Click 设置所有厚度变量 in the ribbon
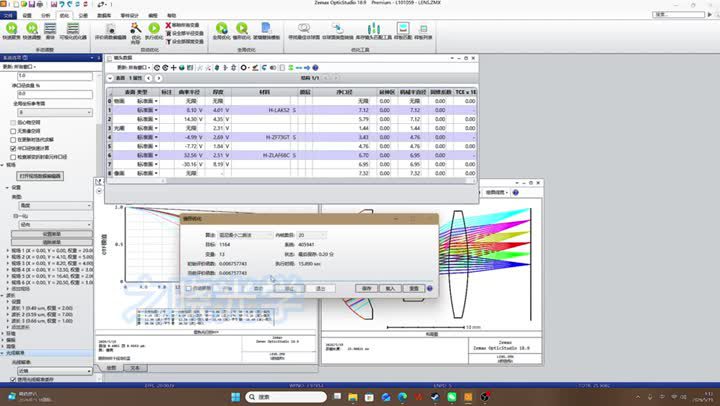Image resolution: width=720 pixels, height=406 pixels. (x=185, y=41)
